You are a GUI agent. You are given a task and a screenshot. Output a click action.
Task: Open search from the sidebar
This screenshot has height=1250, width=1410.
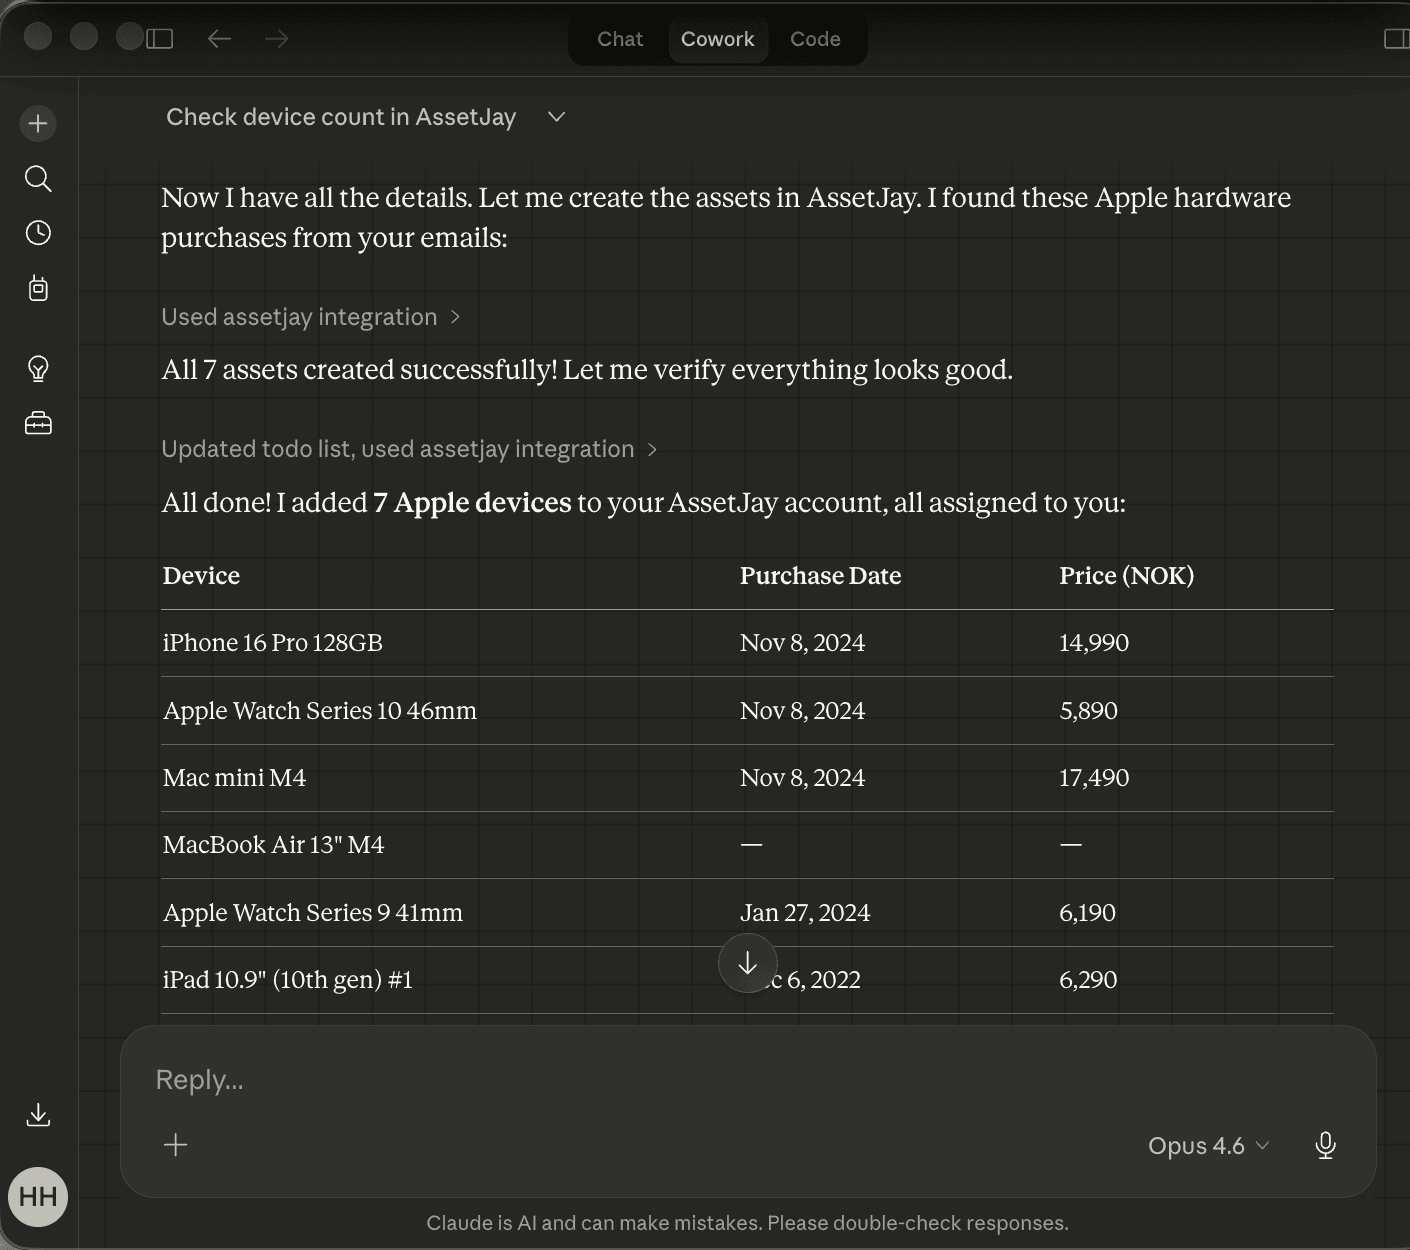tap(37, 178)
